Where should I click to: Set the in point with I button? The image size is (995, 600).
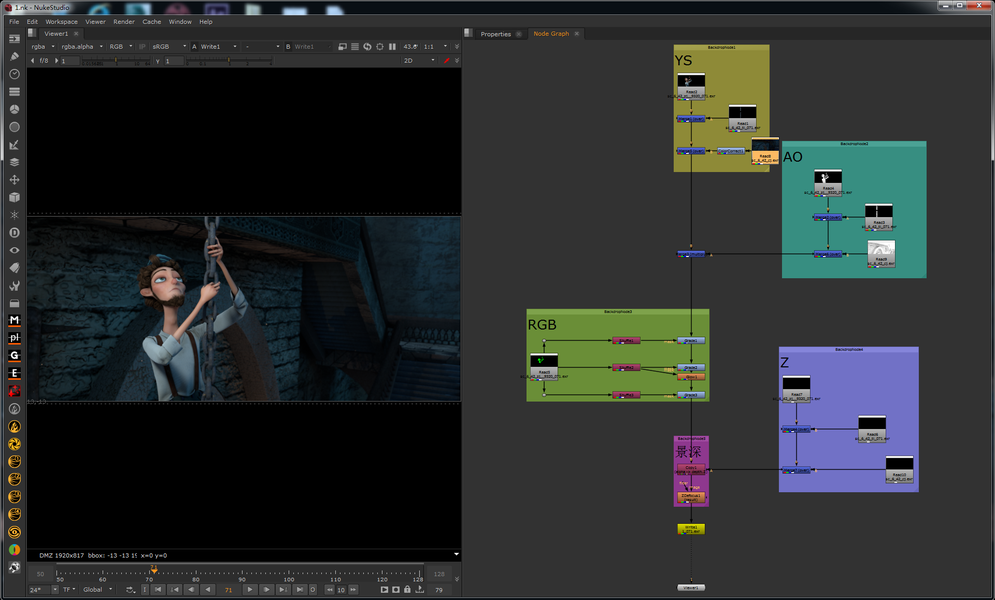[x=145, y=589]
